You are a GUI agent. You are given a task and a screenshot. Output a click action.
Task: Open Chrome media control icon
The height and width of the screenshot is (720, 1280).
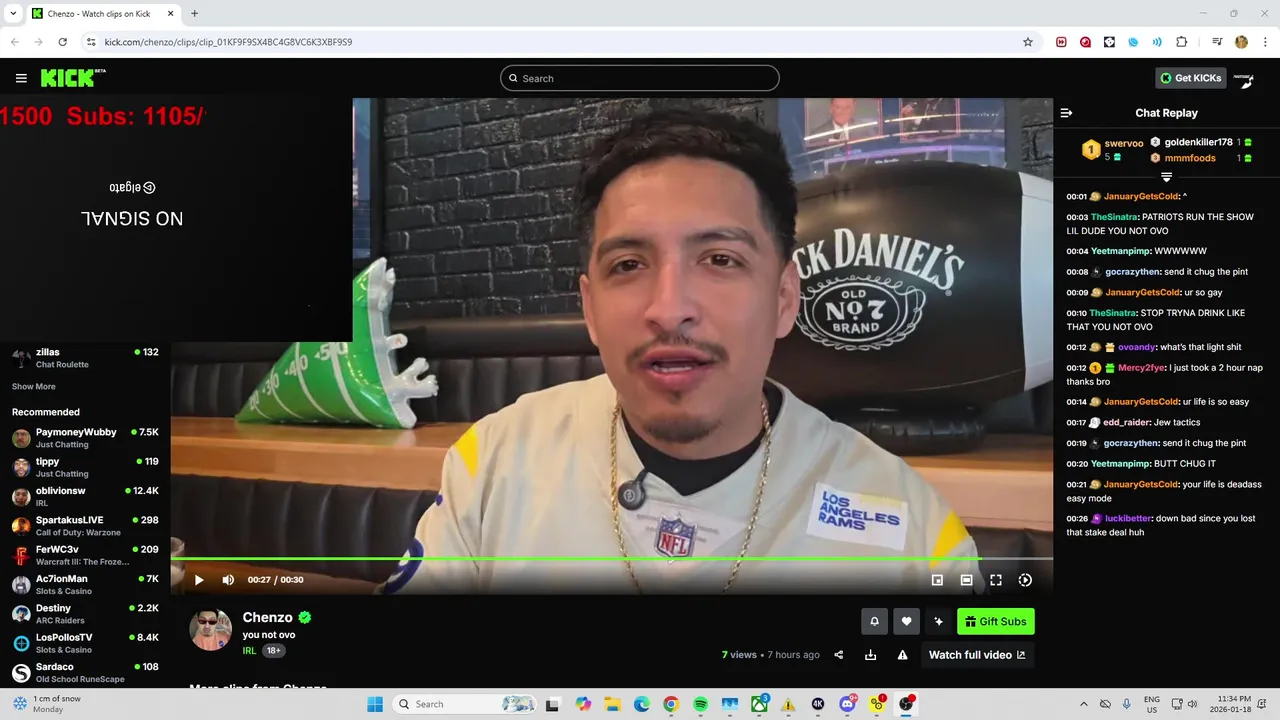tap(1217, 42)
